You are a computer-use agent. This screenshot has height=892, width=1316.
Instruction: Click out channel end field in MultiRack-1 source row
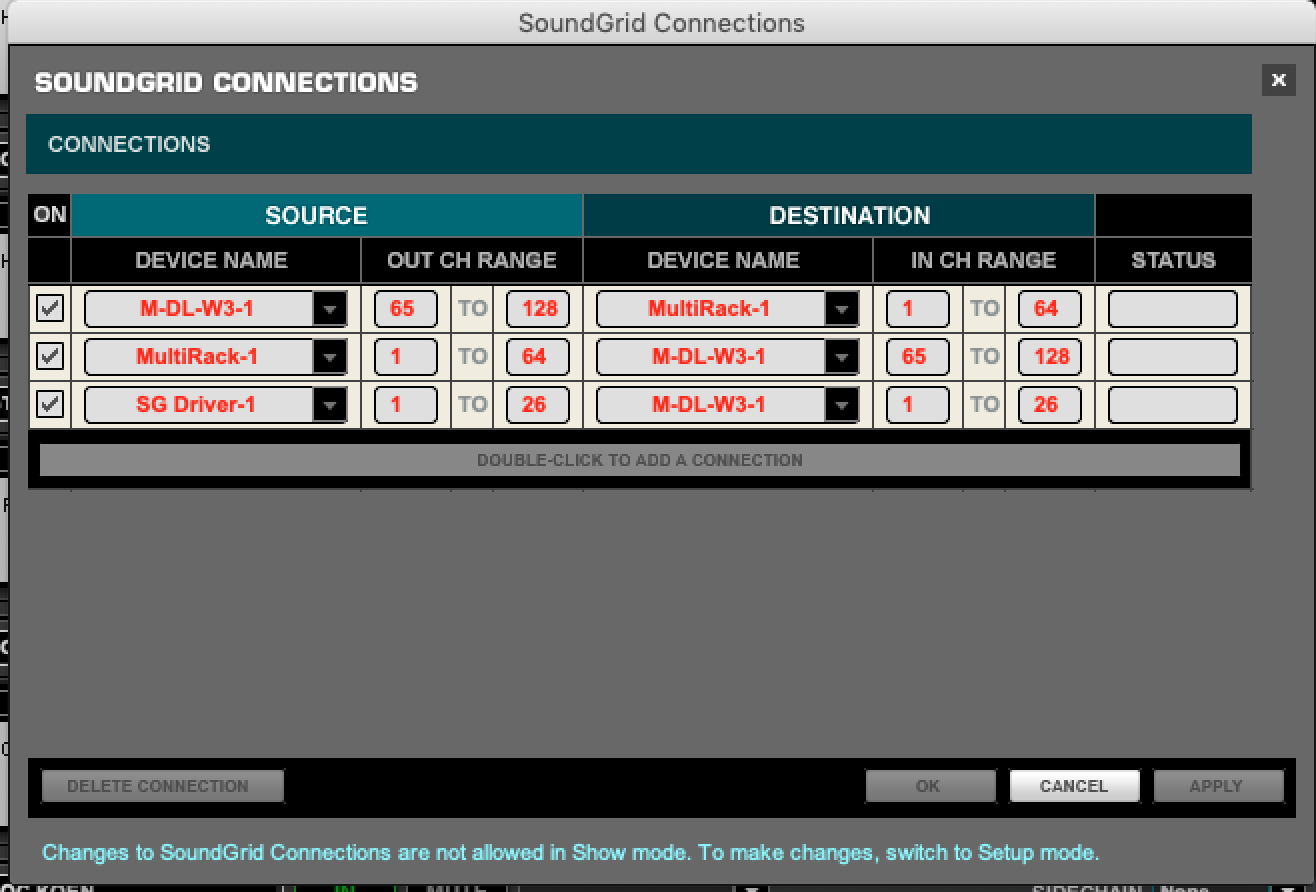(x=538, y=357)
